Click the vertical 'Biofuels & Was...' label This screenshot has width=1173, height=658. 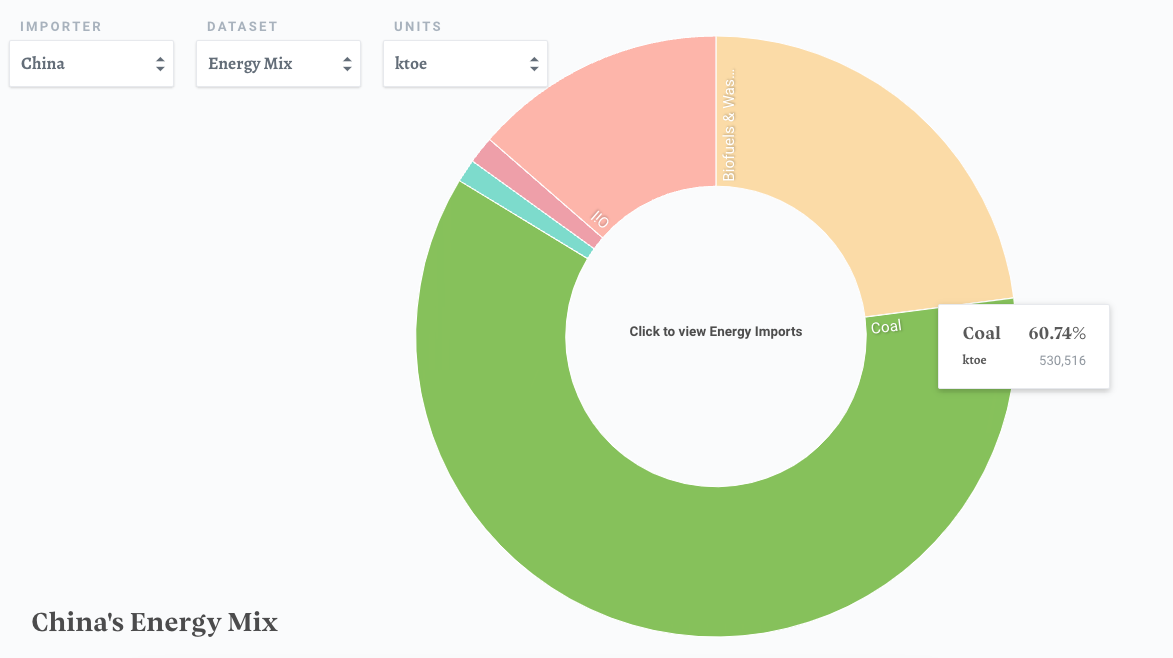click(x=729, y=125)
